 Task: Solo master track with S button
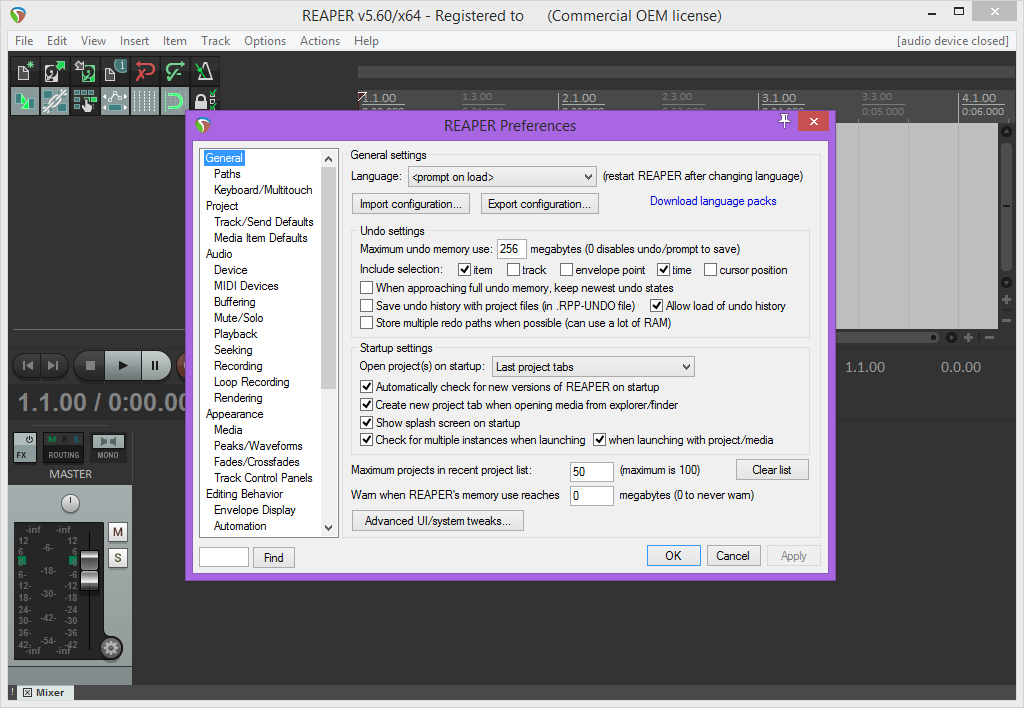tap(118, 558)
